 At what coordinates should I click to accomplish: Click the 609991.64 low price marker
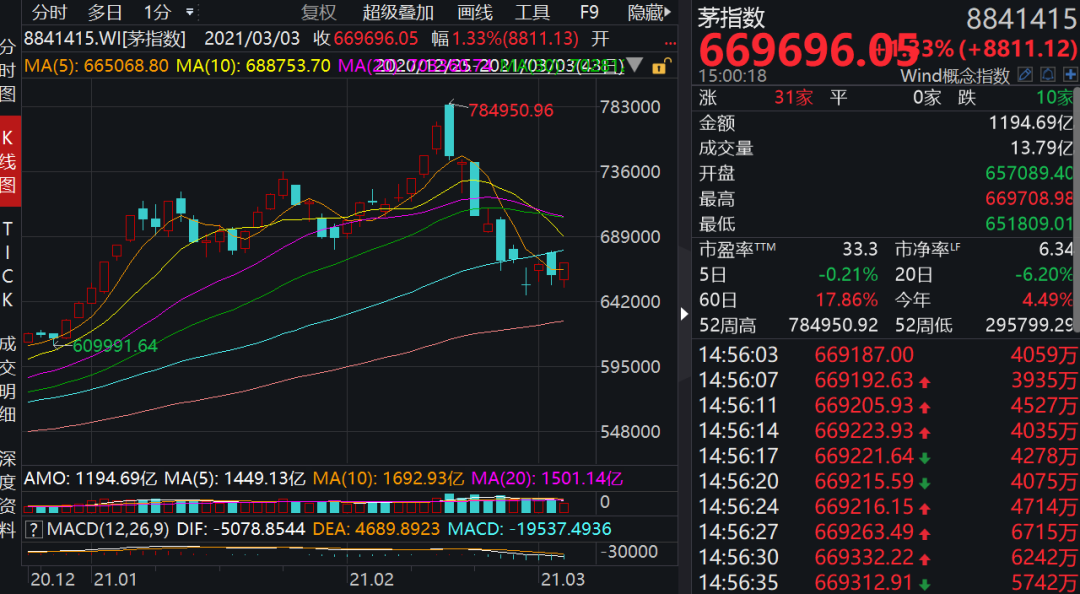coord(115,346)
